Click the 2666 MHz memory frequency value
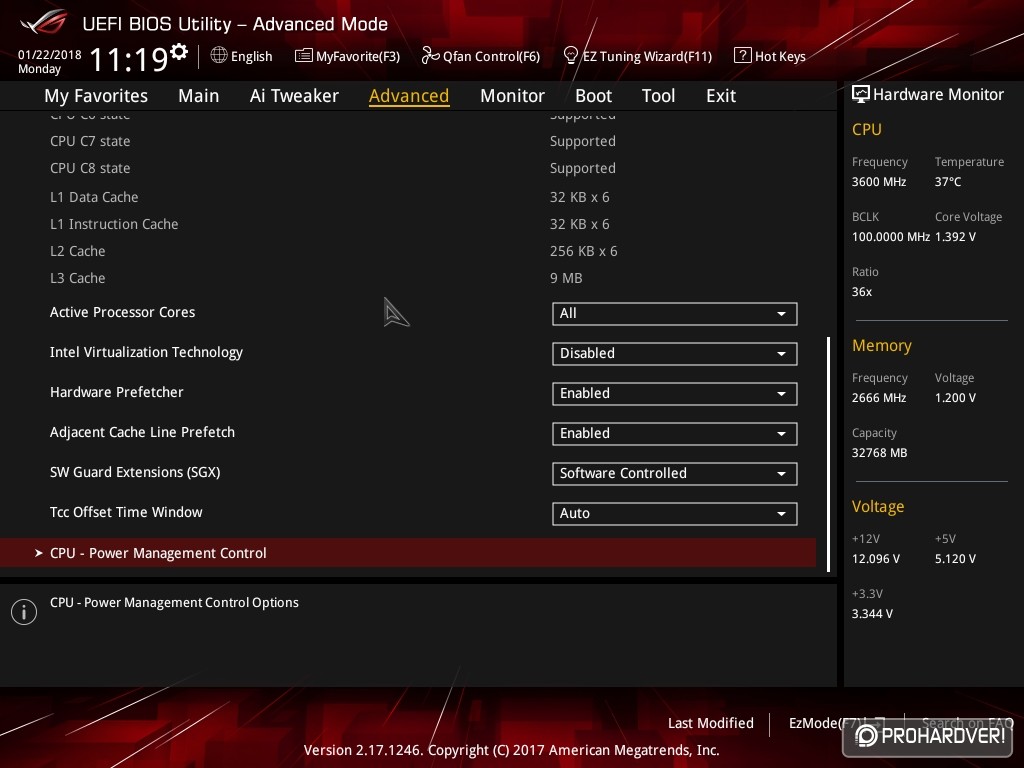Viewport: 1024px width, 768px height. pyautogui.click(x=878, y=398)
